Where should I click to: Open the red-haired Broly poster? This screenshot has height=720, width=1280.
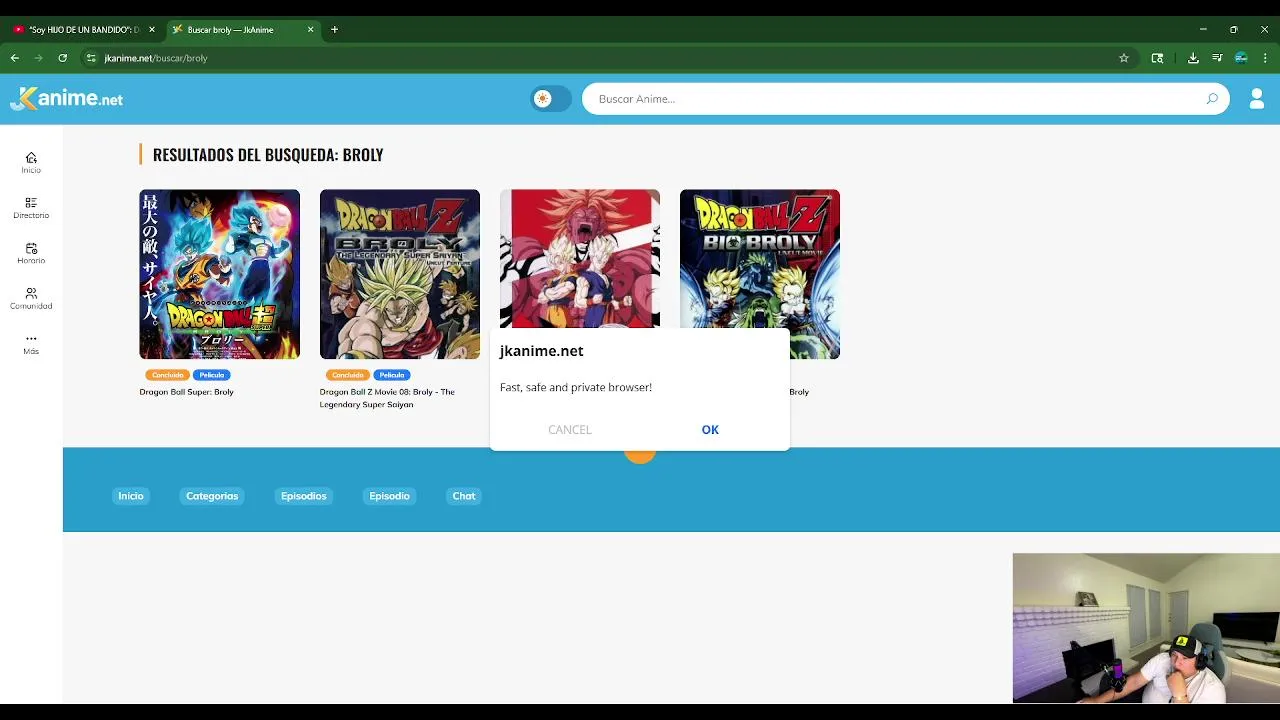click(x=579, y=258)
